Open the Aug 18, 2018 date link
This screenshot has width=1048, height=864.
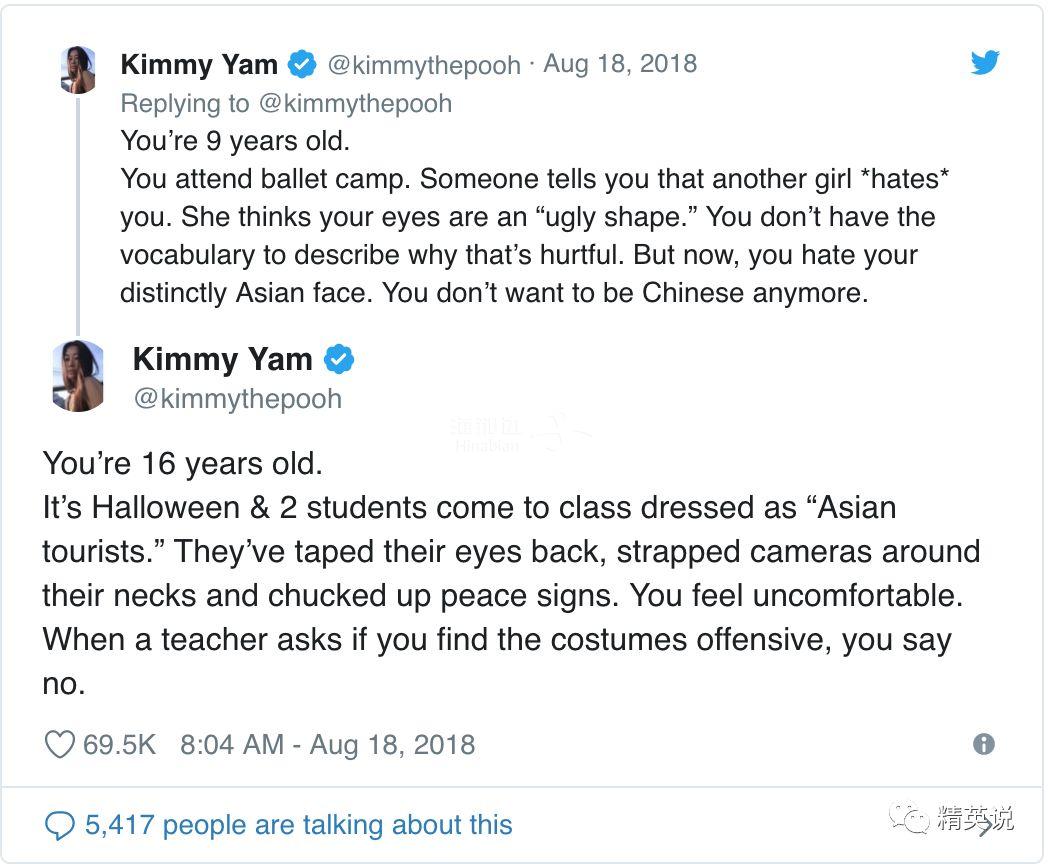(620, 63)
